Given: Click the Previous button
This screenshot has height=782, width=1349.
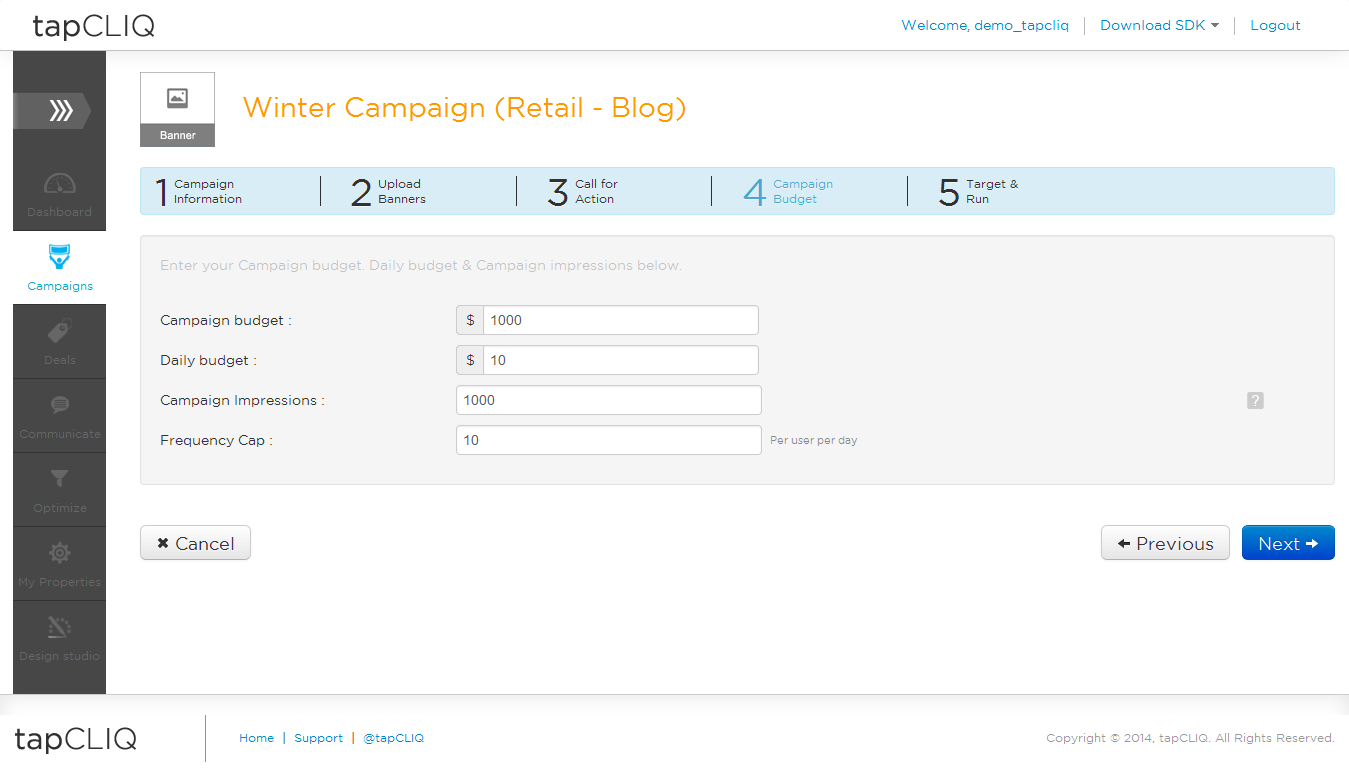Looking at the screenshot, I should click(x=1165, y=543).
